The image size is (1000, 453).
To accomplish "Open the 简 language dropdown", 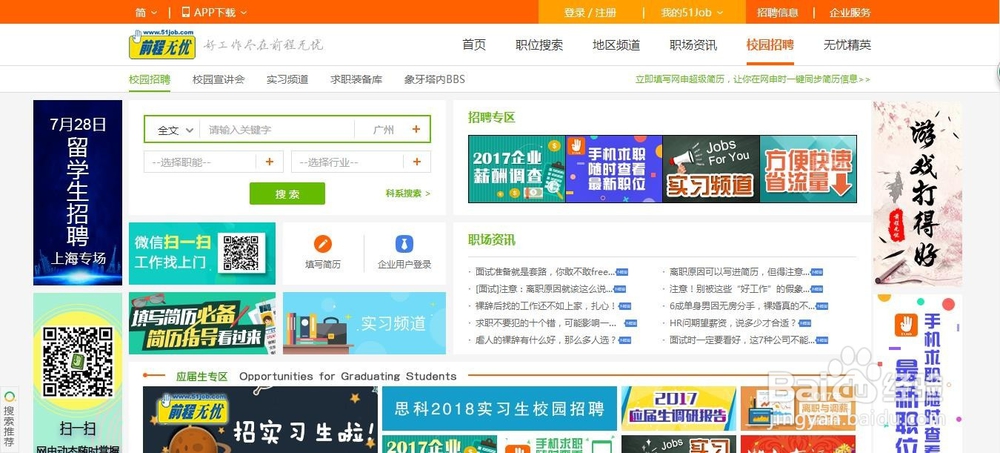I will [146, 12].
